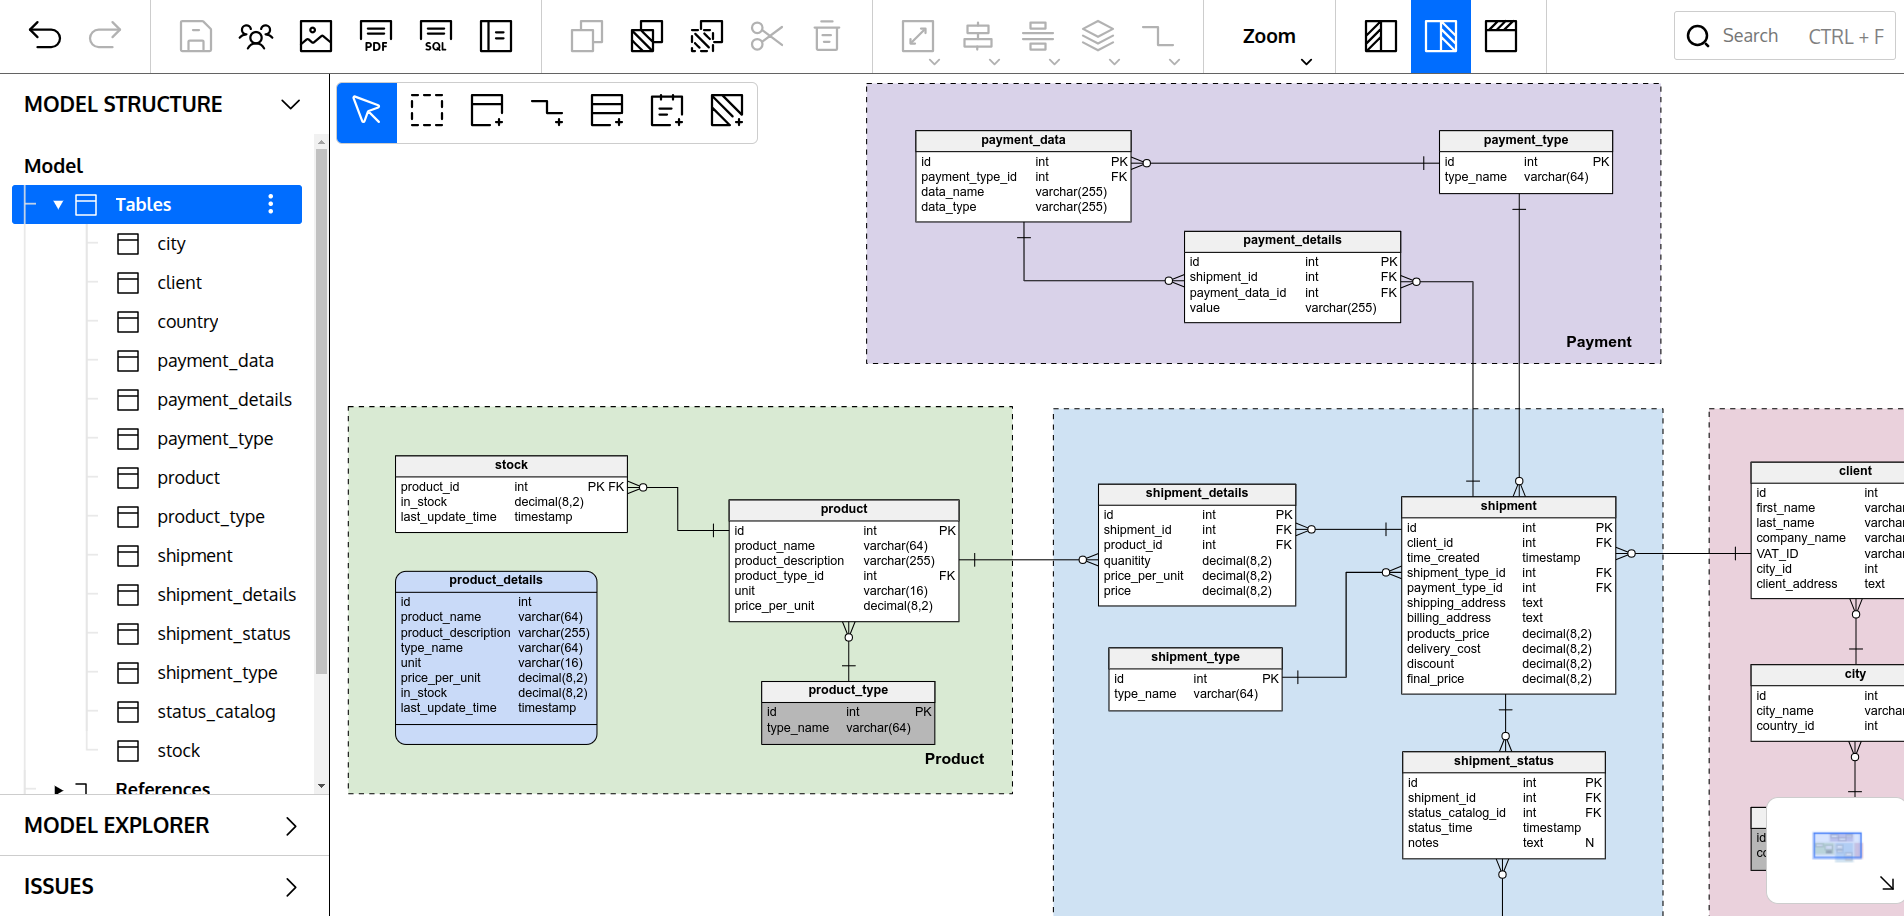Click the model tree vertical scrollbar
This screenshot has height=916, width=1904.
321,410
